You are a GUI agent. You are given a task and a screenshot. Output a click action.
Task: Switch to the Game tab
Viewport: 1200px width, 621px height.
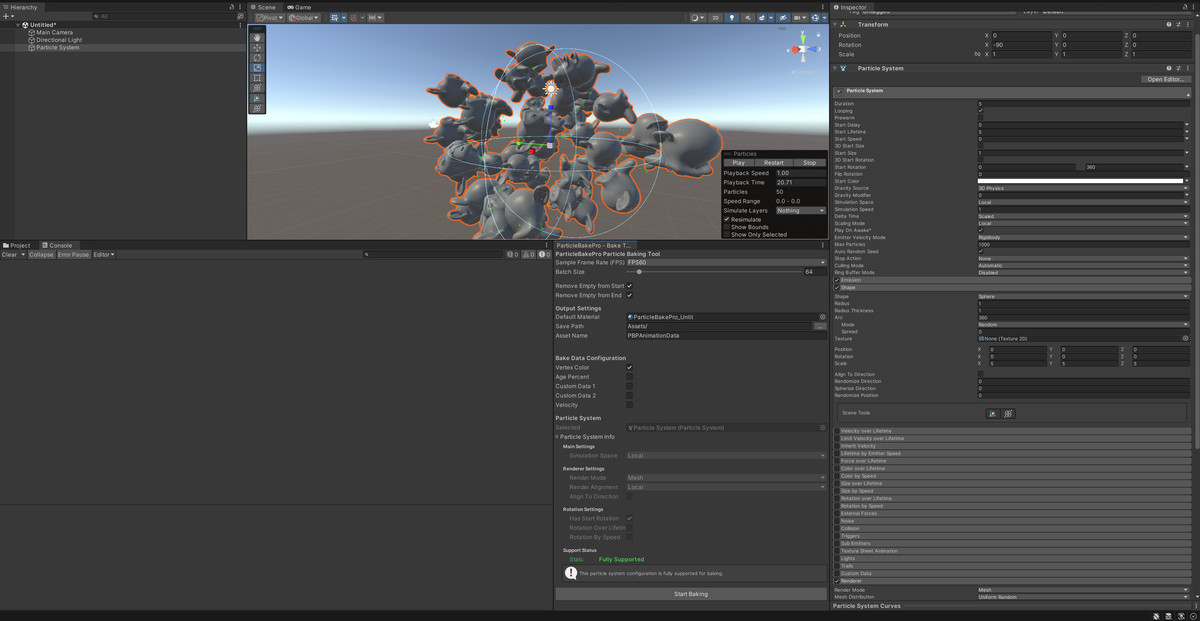coord(300,7)
